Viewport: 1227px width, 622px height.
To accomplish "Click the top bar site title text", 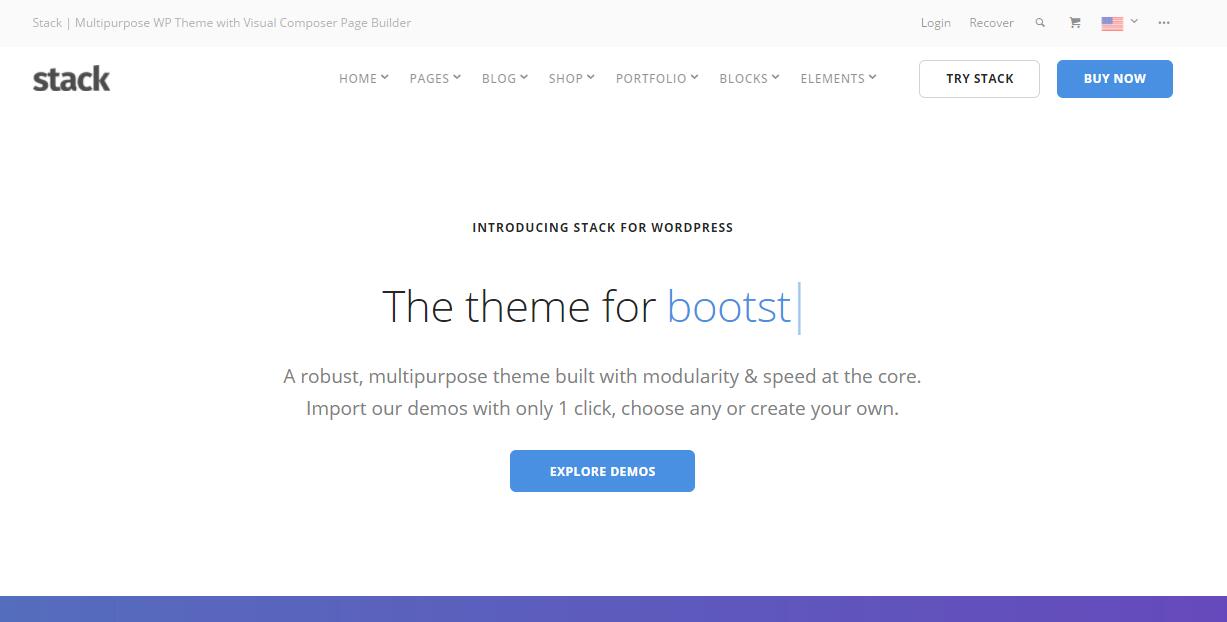I will coord(221,23).
